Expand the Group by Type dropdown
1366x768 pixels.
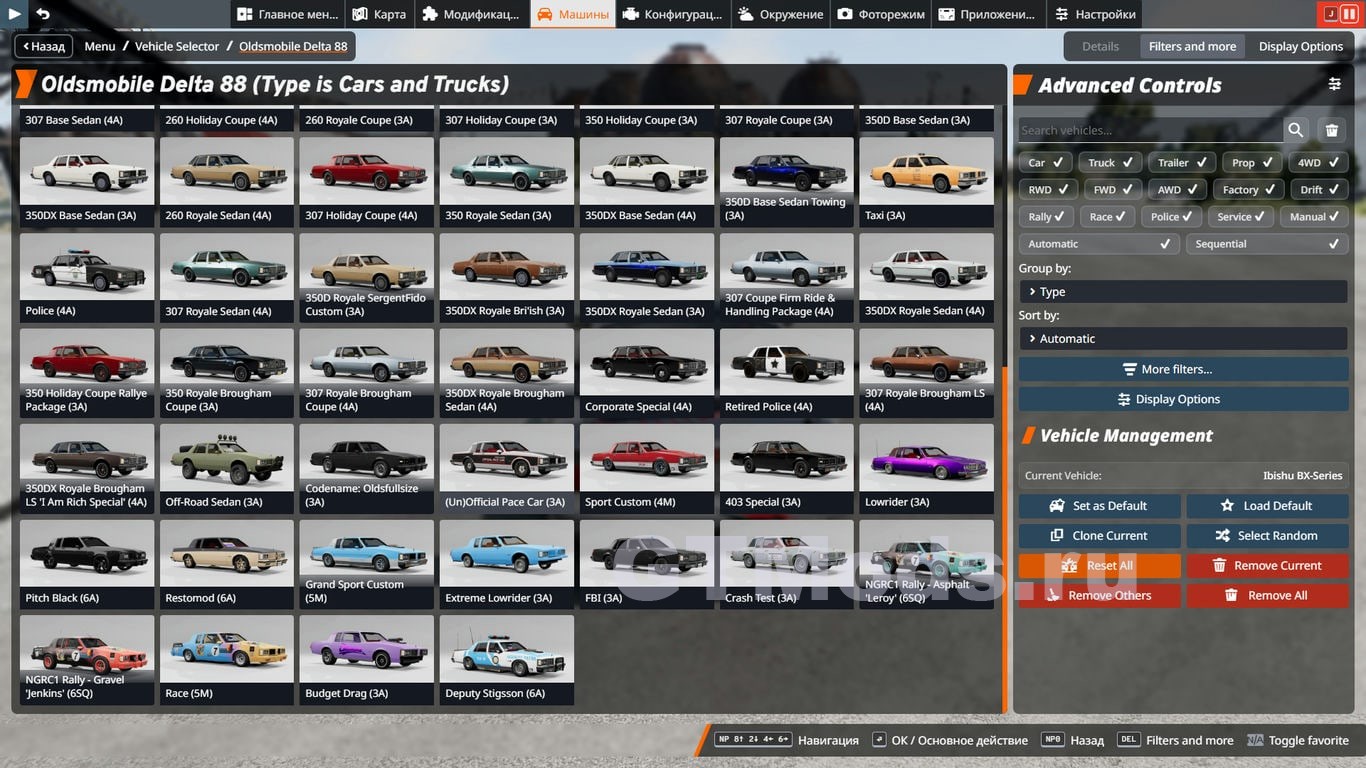[x=1182, y=292]
